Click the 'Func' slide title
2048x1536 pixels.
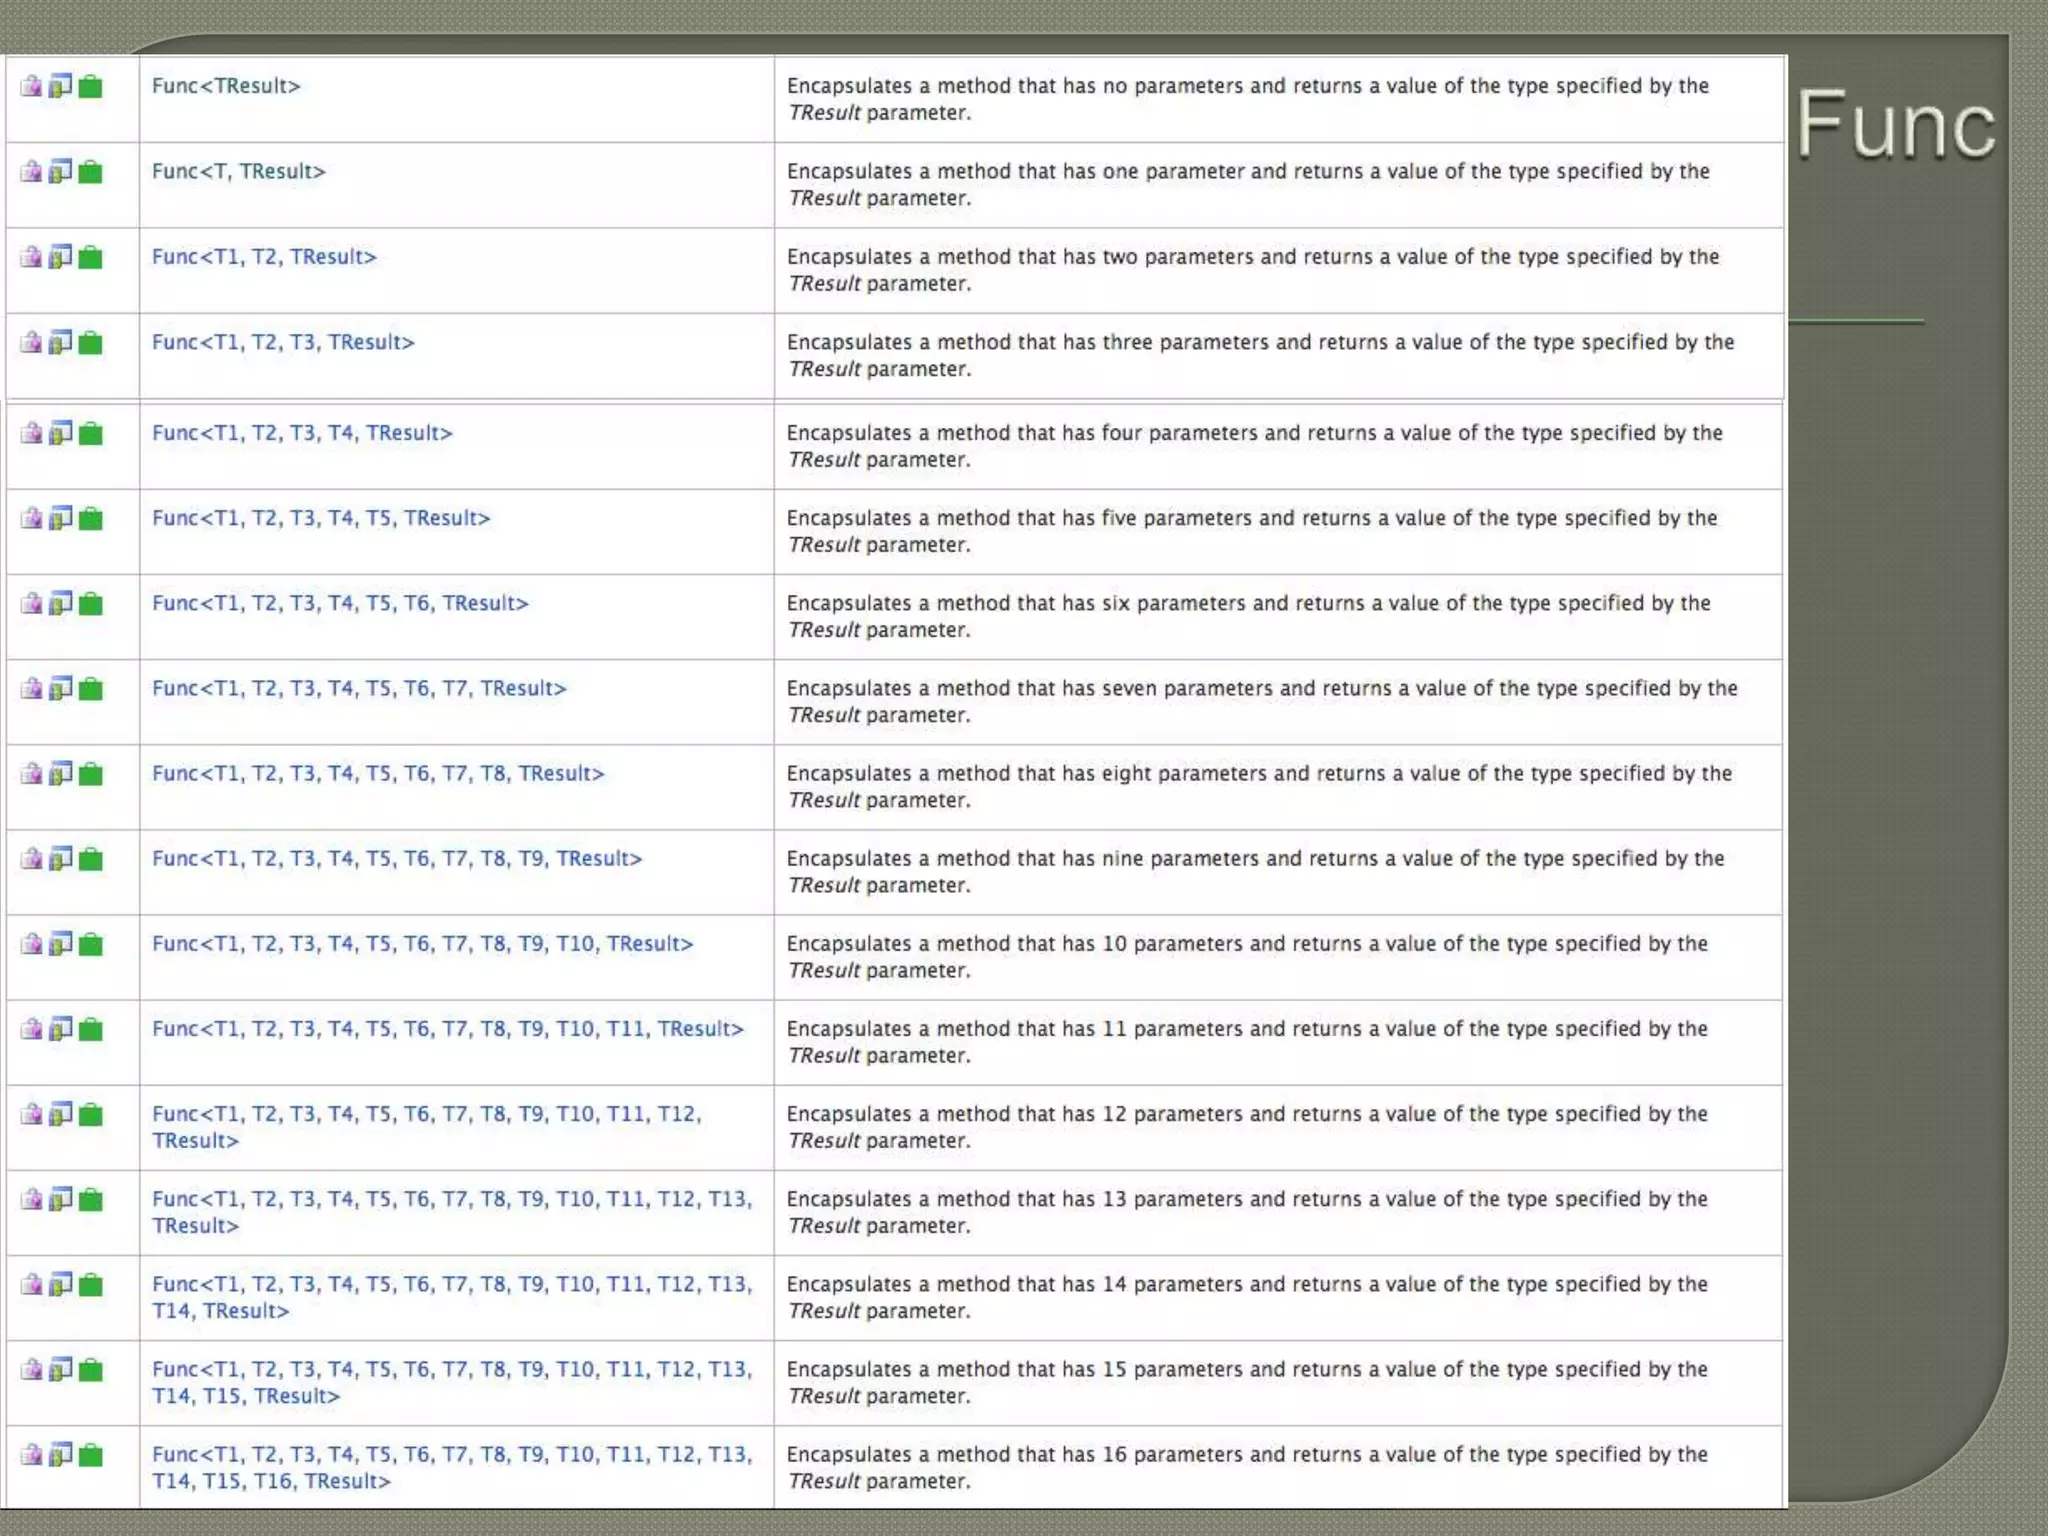pyautogui.click(x=1896, y=124)
